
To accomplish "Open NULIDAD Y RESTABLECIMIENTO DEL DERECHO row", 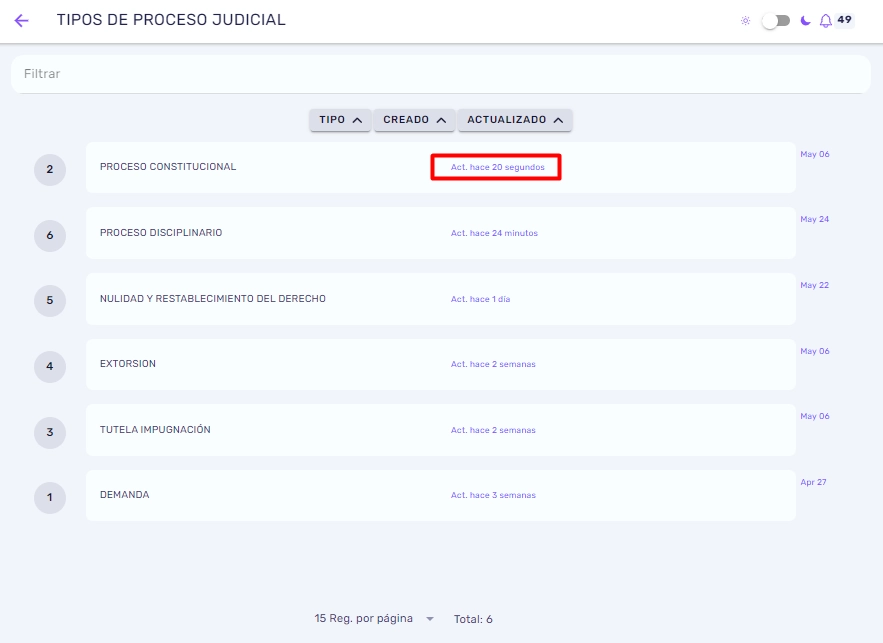I will pyautogui.click(x=441, y=299).
